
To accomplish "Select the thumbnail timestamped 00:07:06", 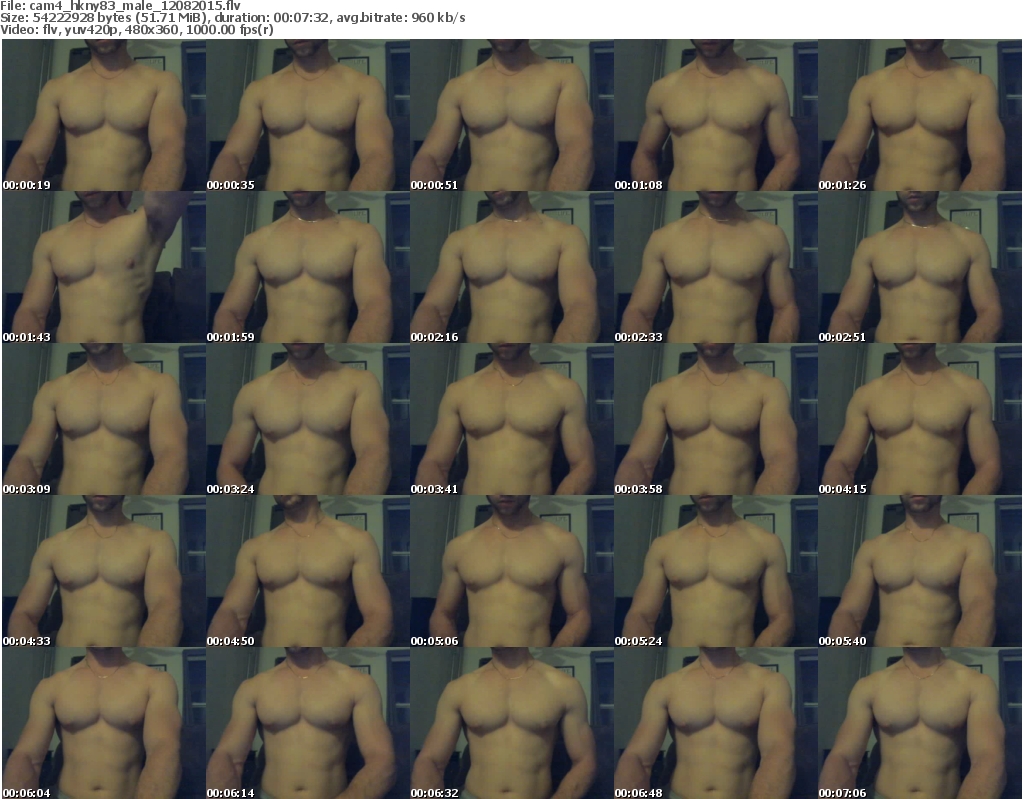I will 920,723.
